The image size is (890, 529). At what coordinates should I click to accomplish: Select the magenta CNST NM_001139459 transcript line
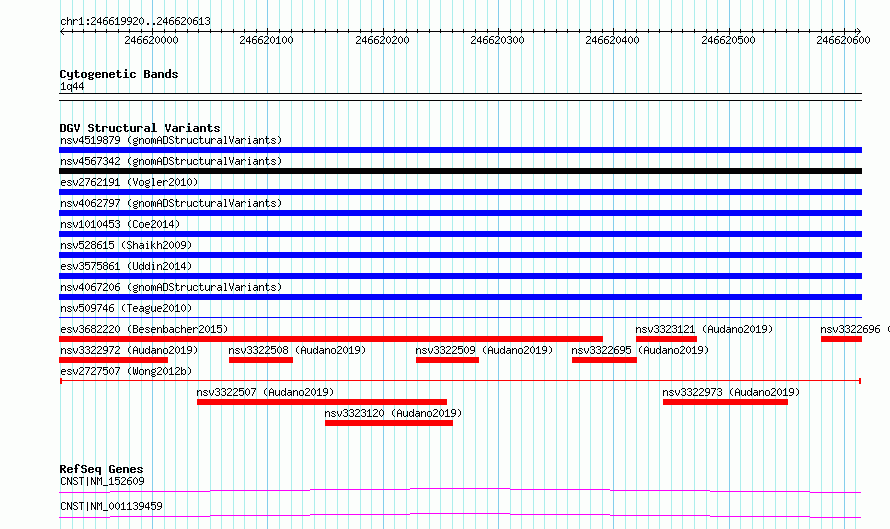(x=460, y=515)
